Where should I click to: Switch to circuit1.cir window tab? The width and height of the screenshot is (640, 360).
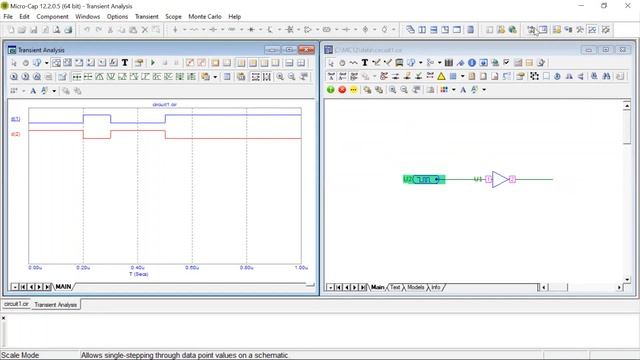click(x=16, y=304)
